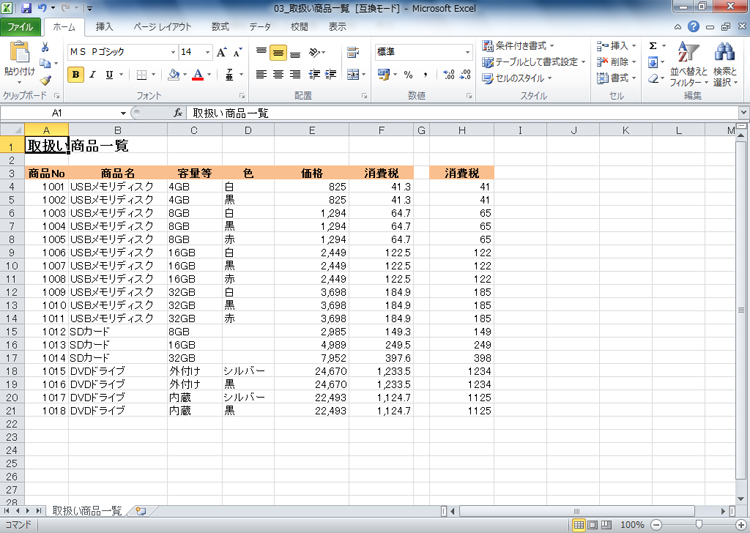
Task: Increase font size with the large A icon
Action: tap(221, 52)
